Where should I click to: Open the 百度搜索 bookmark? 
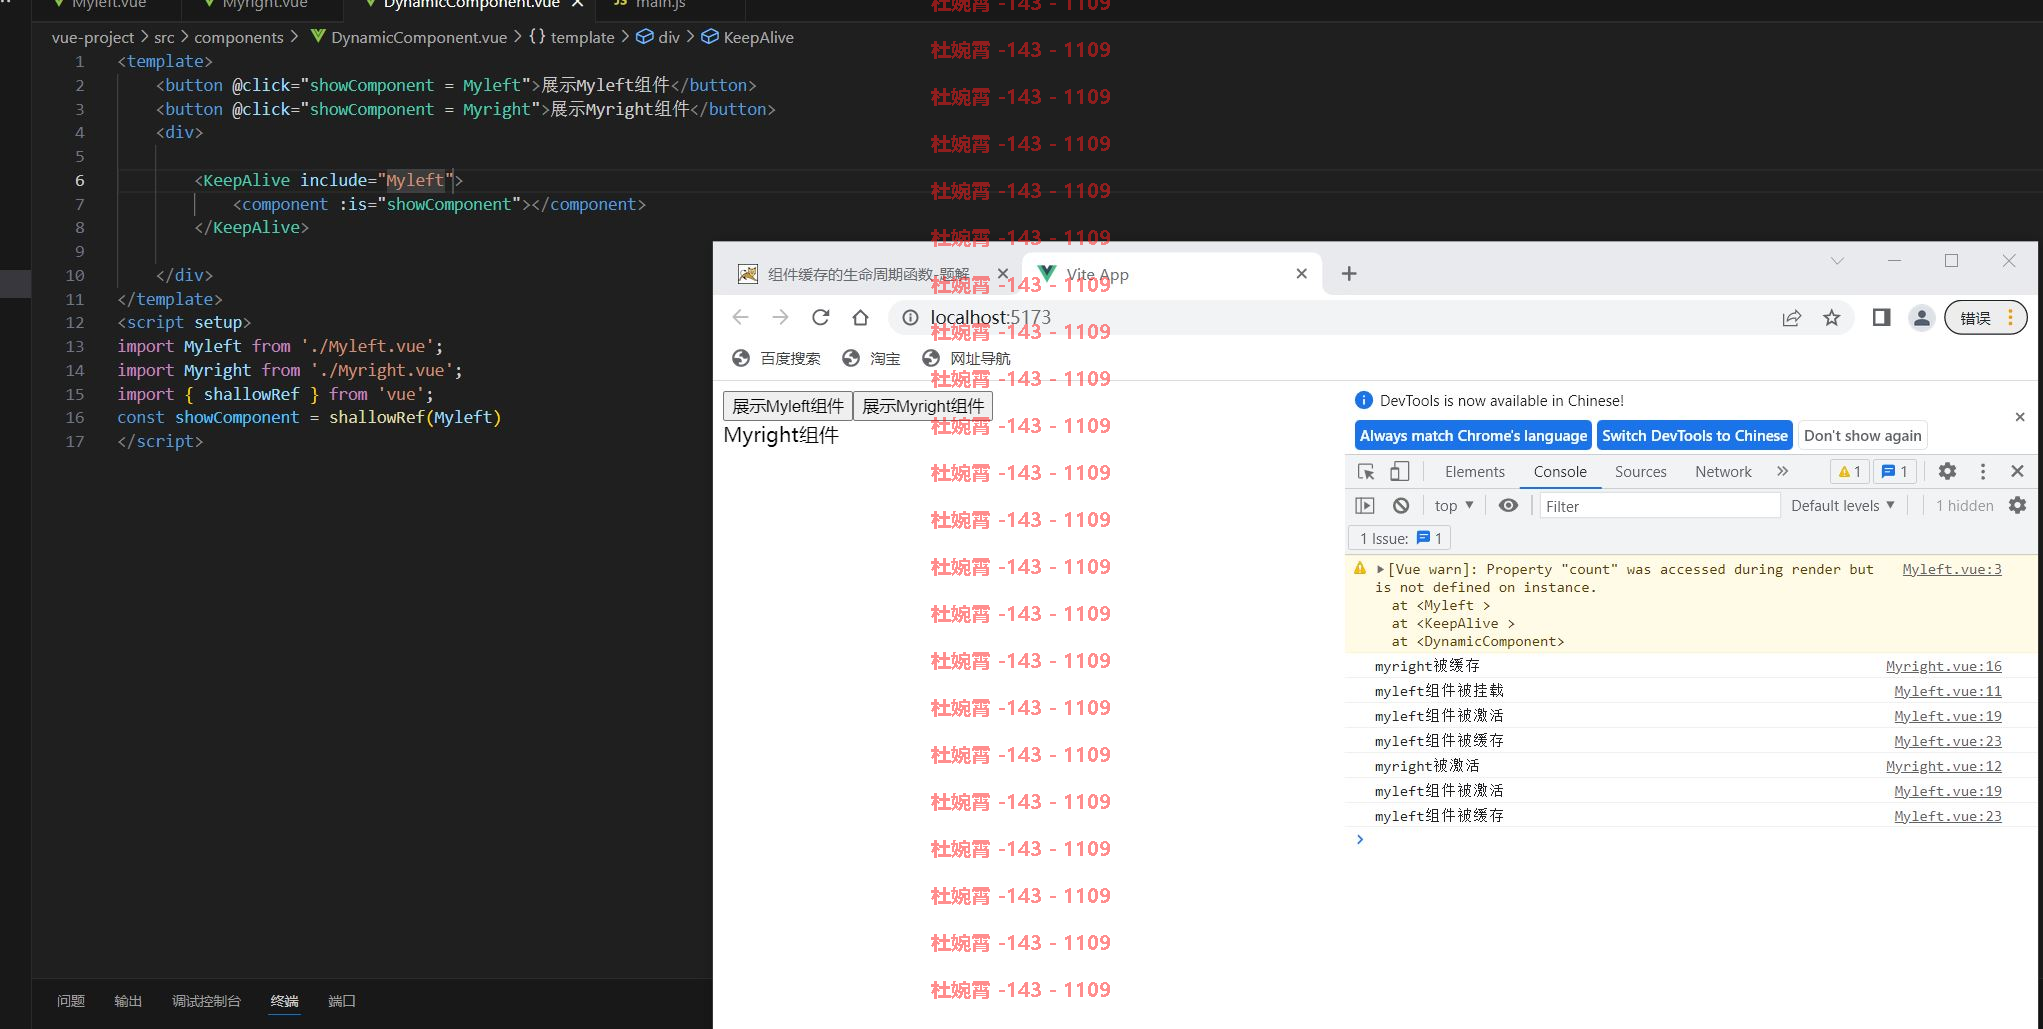(776, 358)
